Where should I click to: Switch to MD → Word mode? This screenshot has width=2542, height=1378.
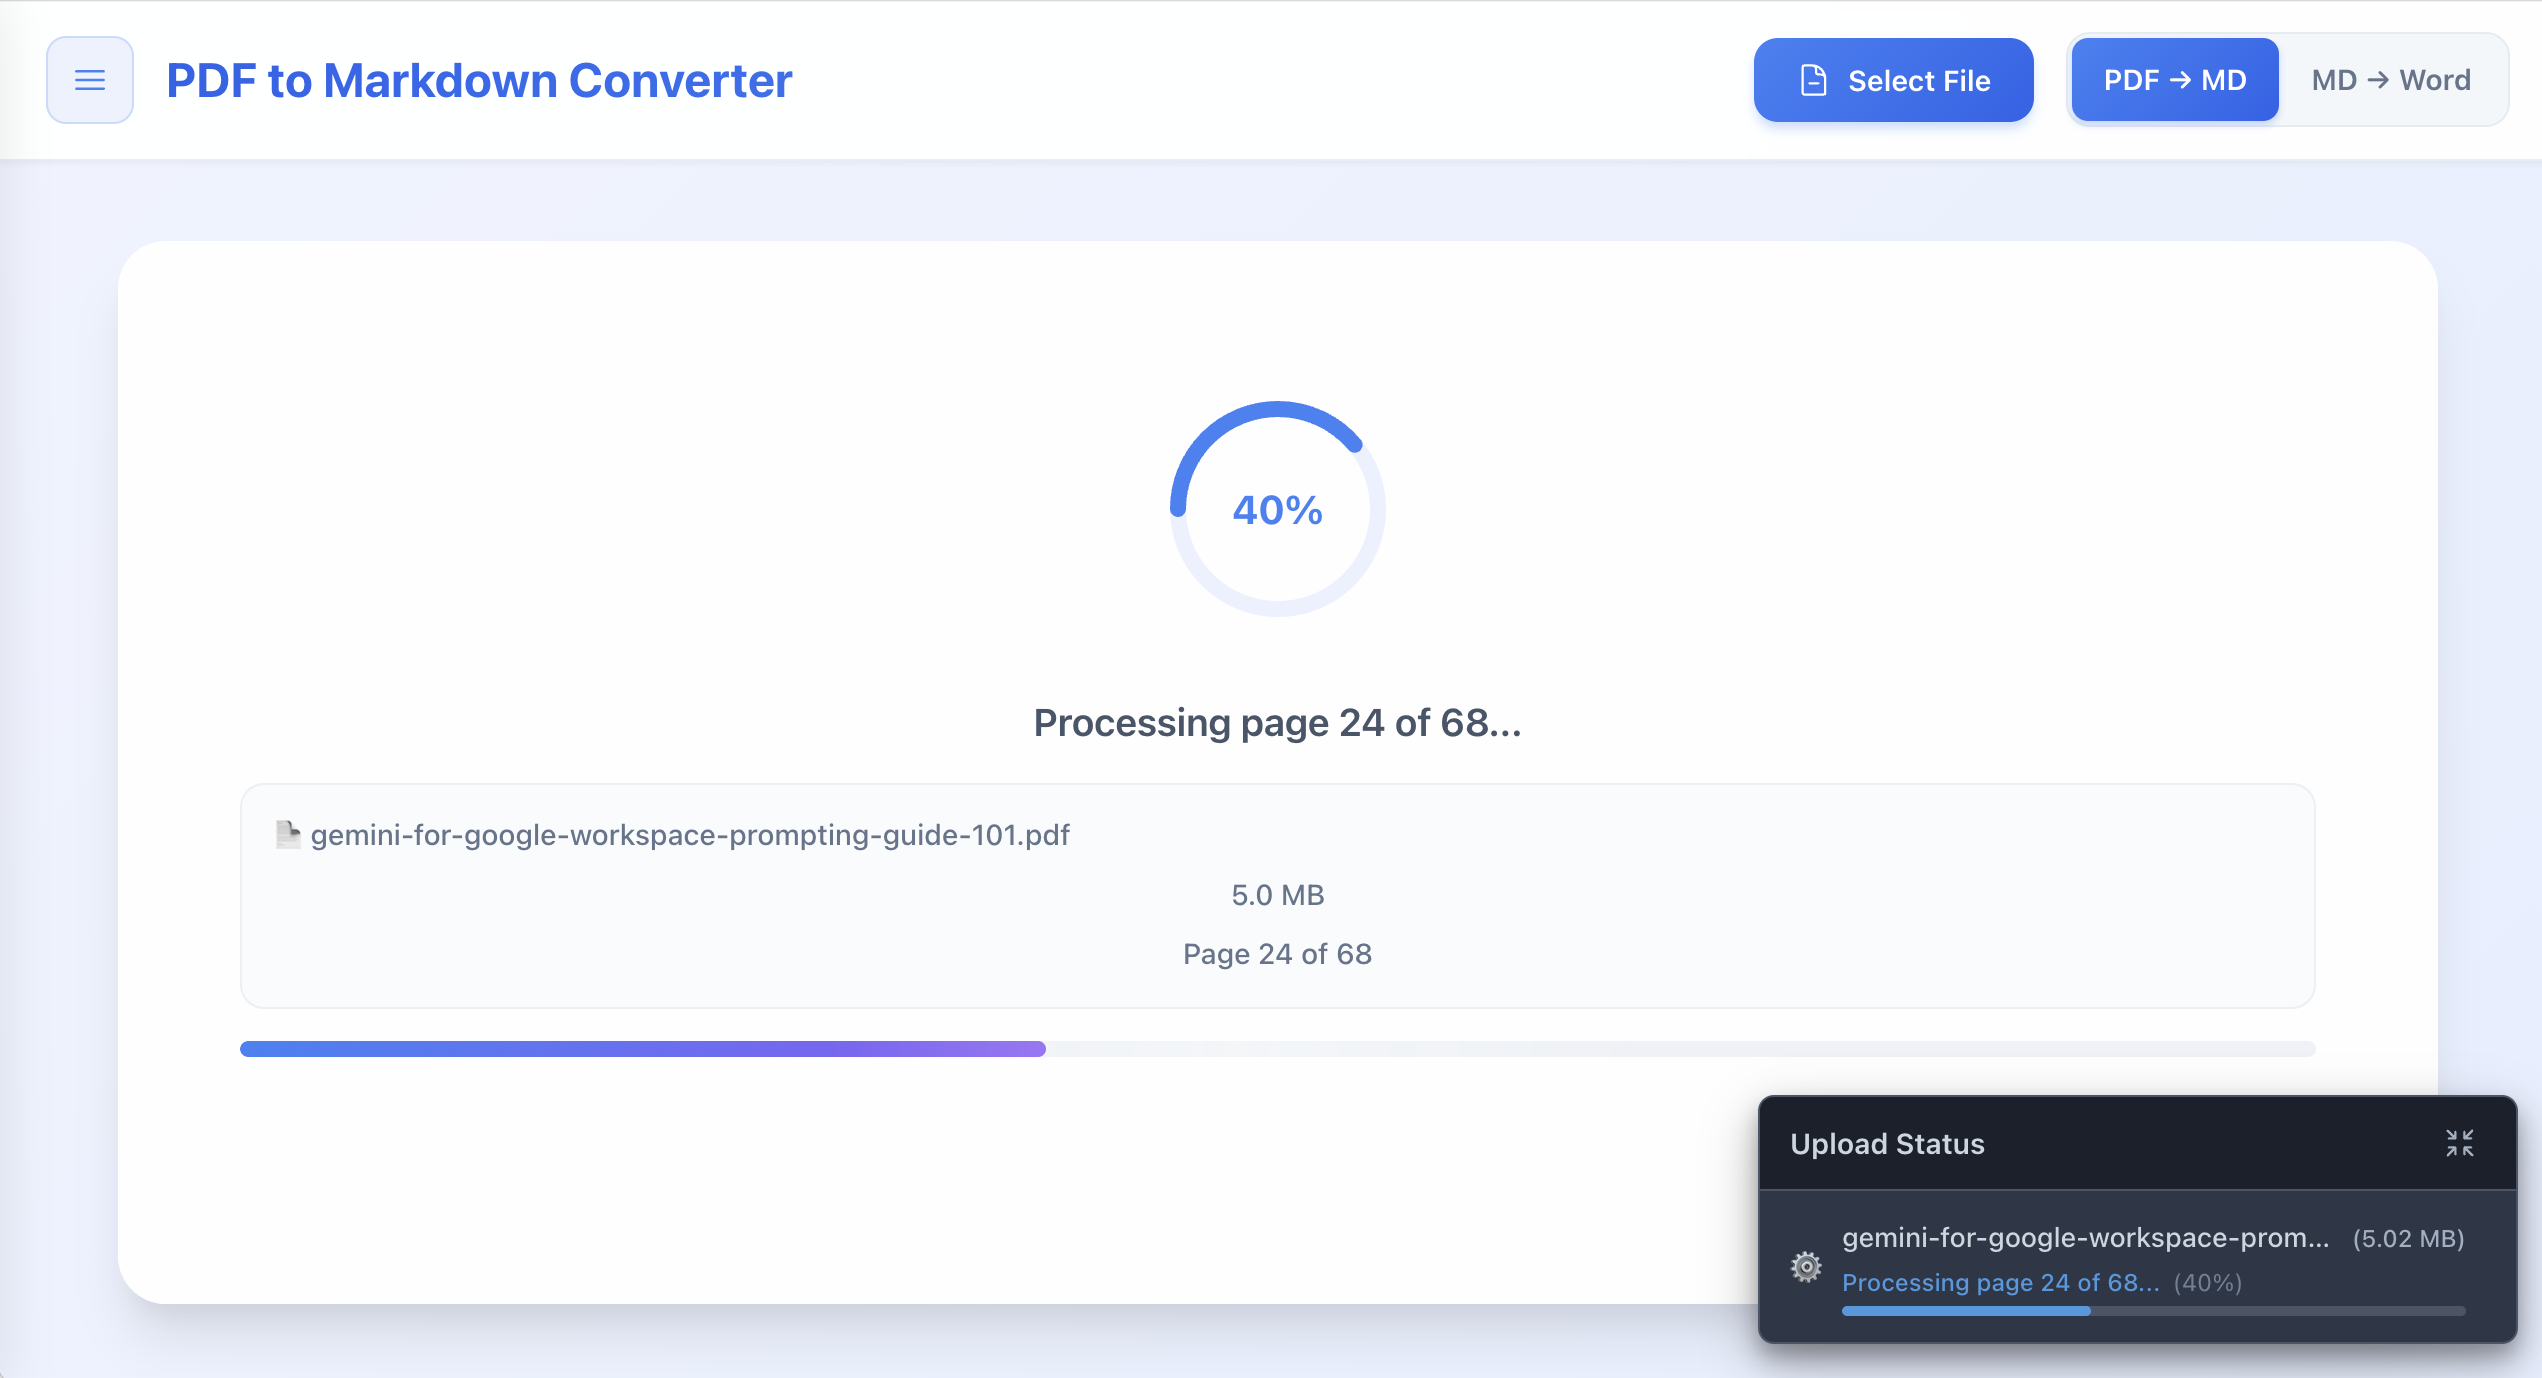2391,80
